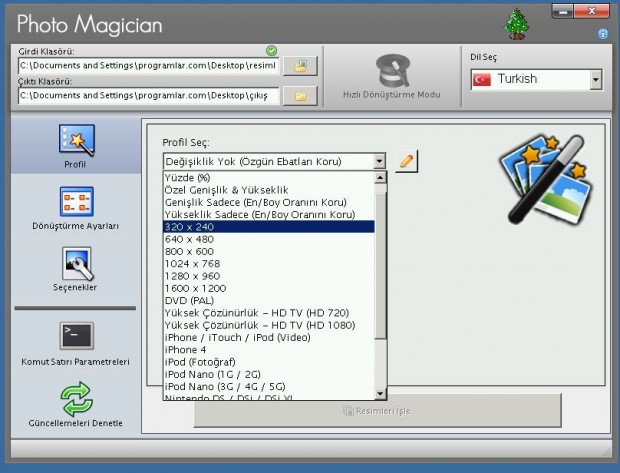The width and height of the screenshot is (620, 473).
Task: Browse for Girdi Klasörü input folder
Action: [x=300, y=66]
